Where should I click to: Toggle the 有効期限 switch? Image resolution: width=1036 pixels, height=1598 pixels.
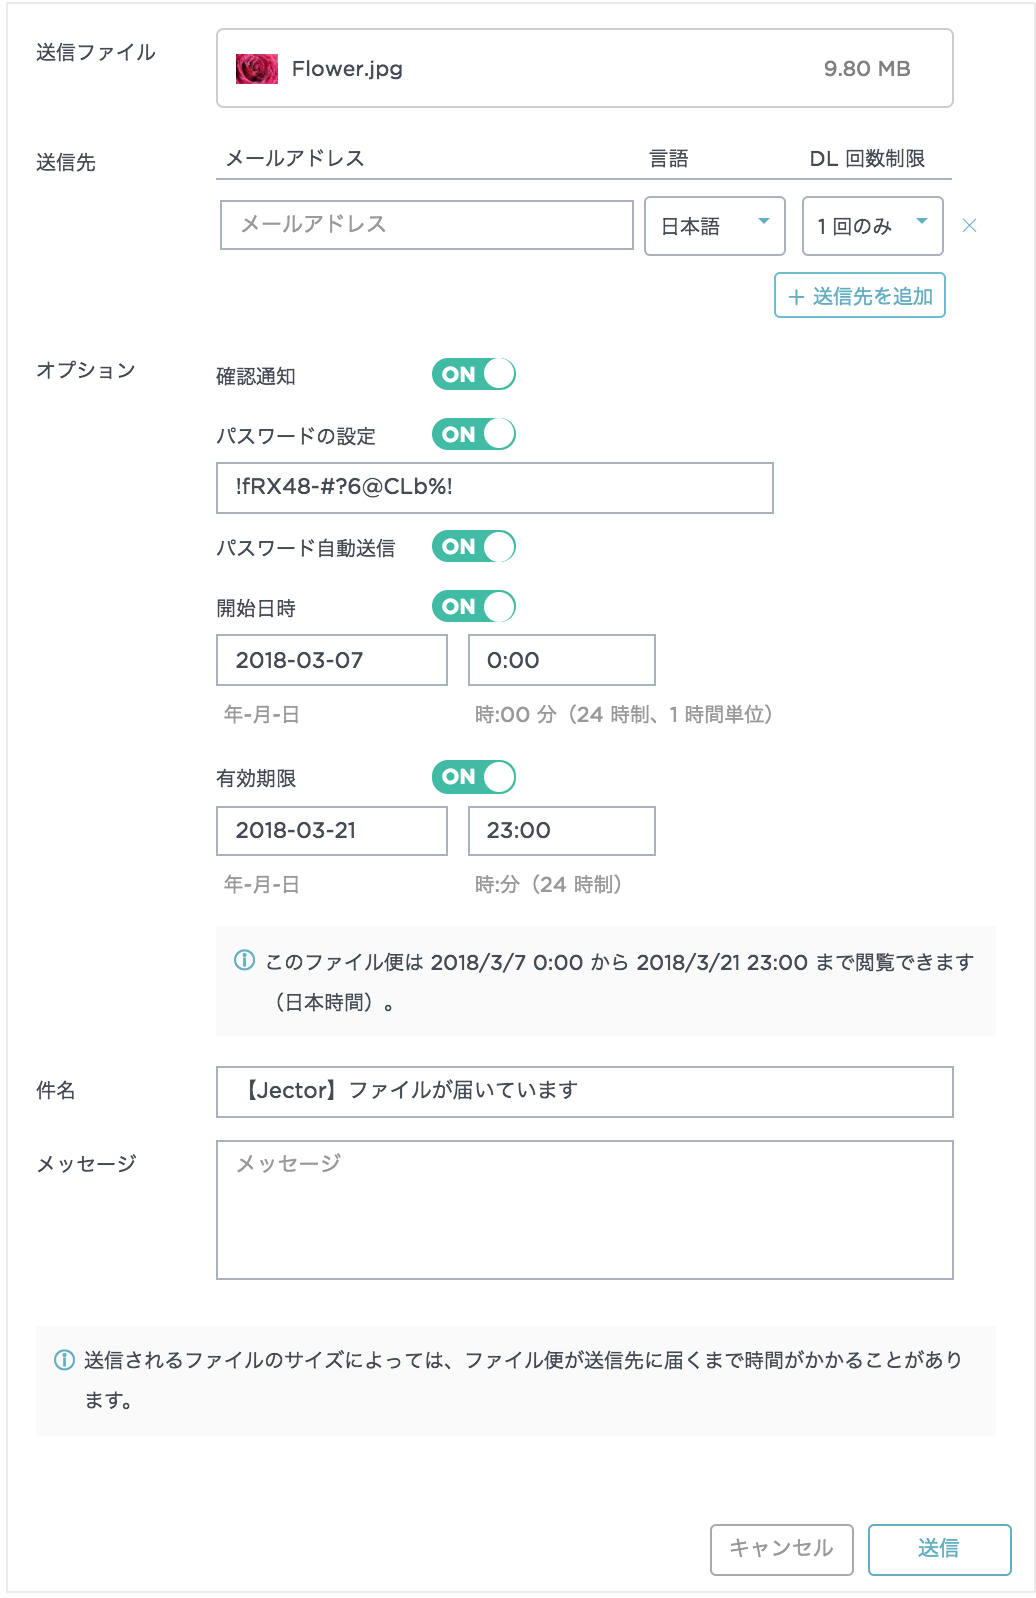tap(474, 777)
